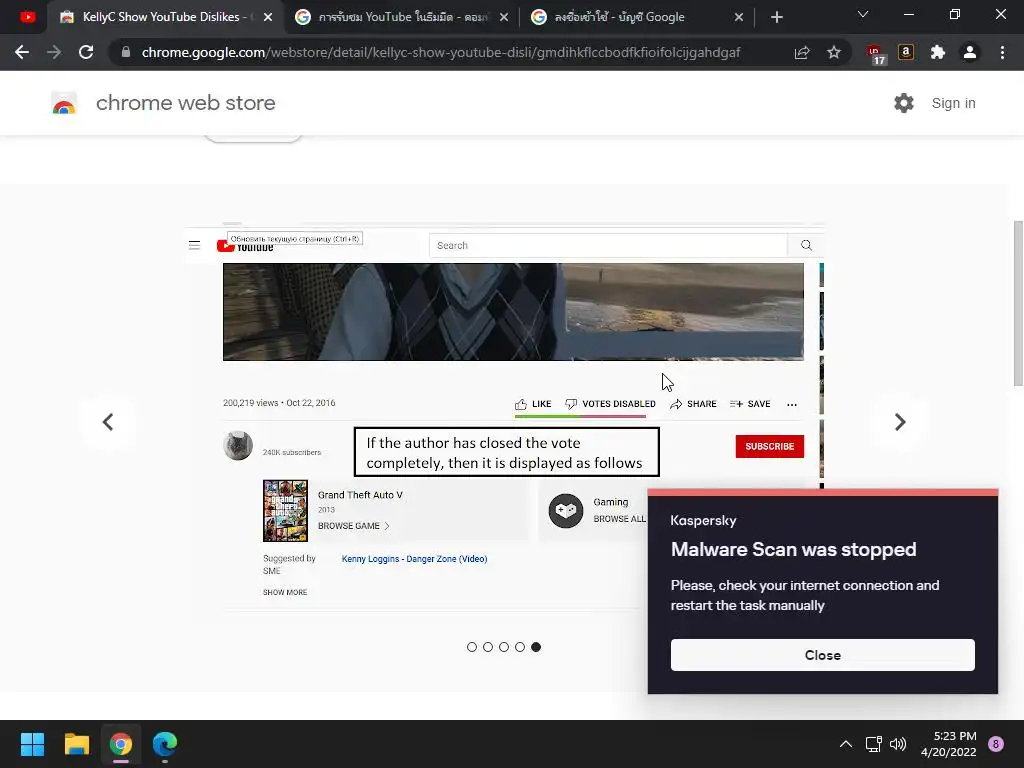
Task: Select the first carousel dot
Action: click(472, 647)
